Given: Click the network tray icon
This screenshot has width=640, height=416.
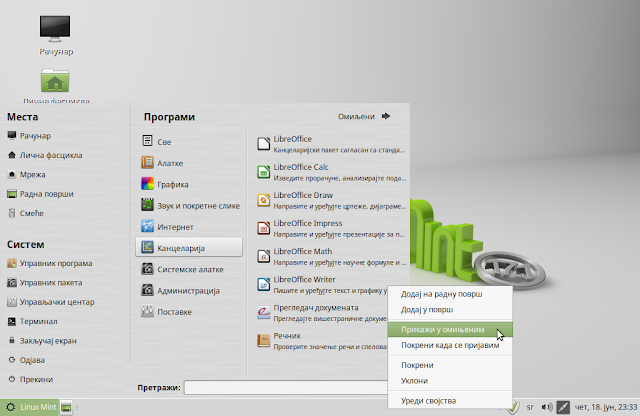Looking at the screenshot, I should [x=563, y=407].
